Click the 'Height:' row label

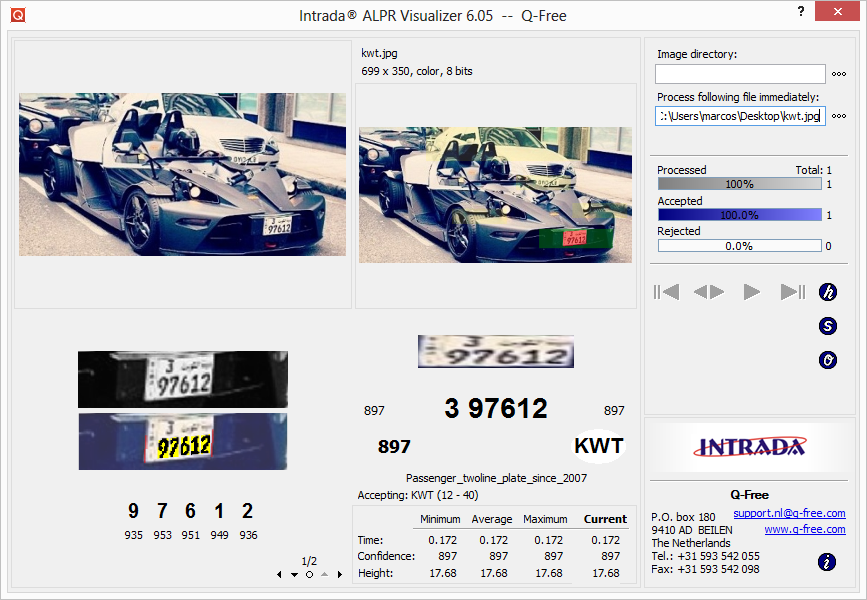pyautogui.click(x=375, y=573)
